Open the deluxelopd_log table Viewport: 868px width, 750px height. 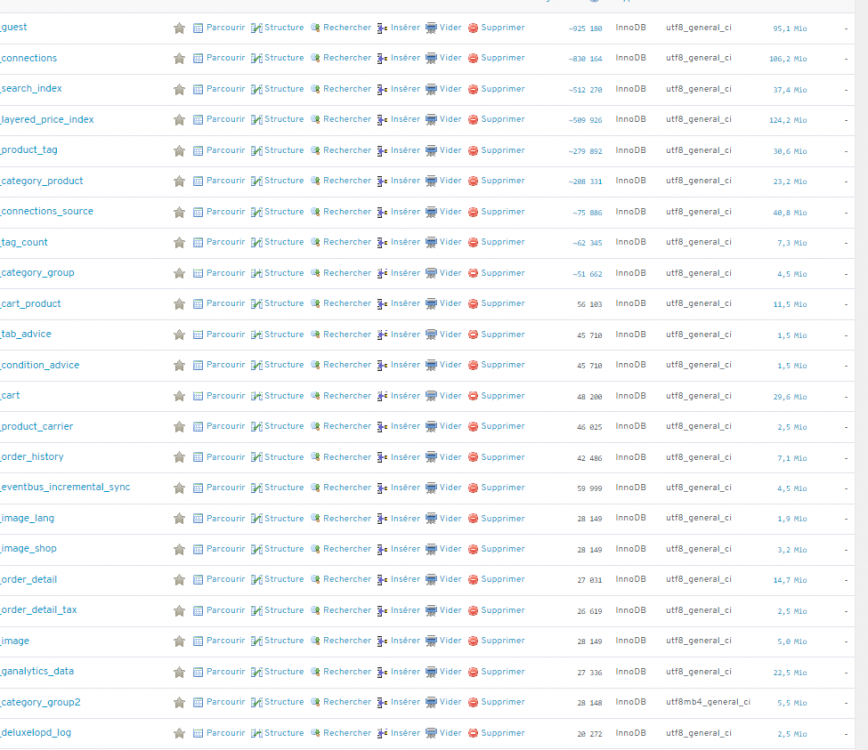[x=36, y=733]
